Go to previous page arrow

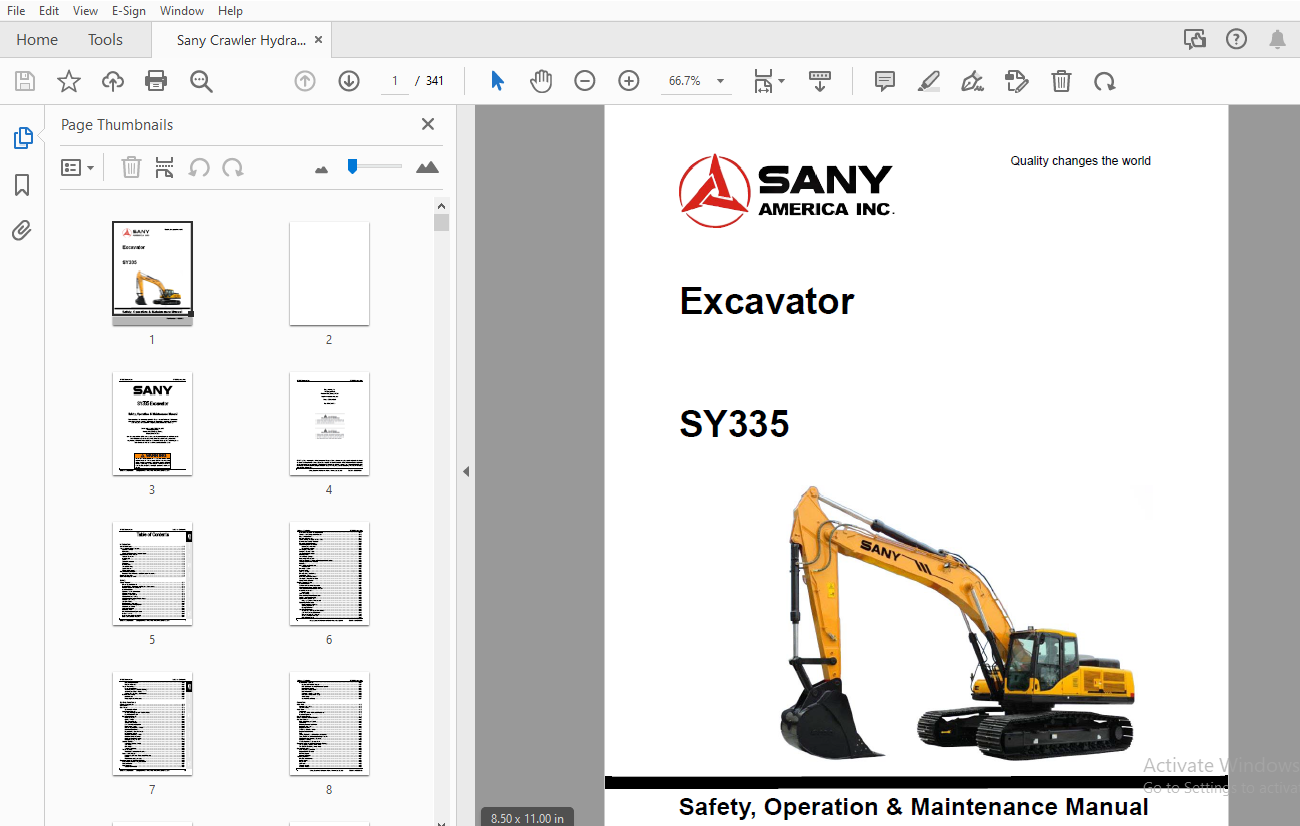305,81
